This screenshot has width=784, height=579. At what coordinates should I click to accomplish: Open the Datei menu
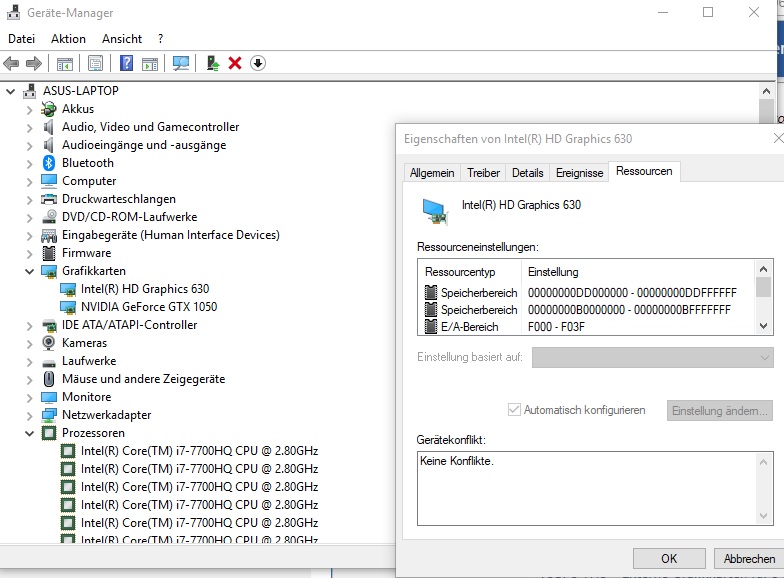point(22,39)
